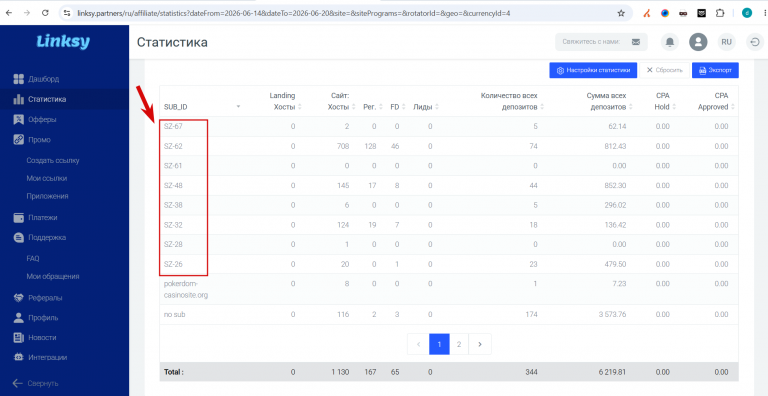Click the SZ-26 SUB_ID cell
This screenshot has height=396, width=768.
[173, 264]
